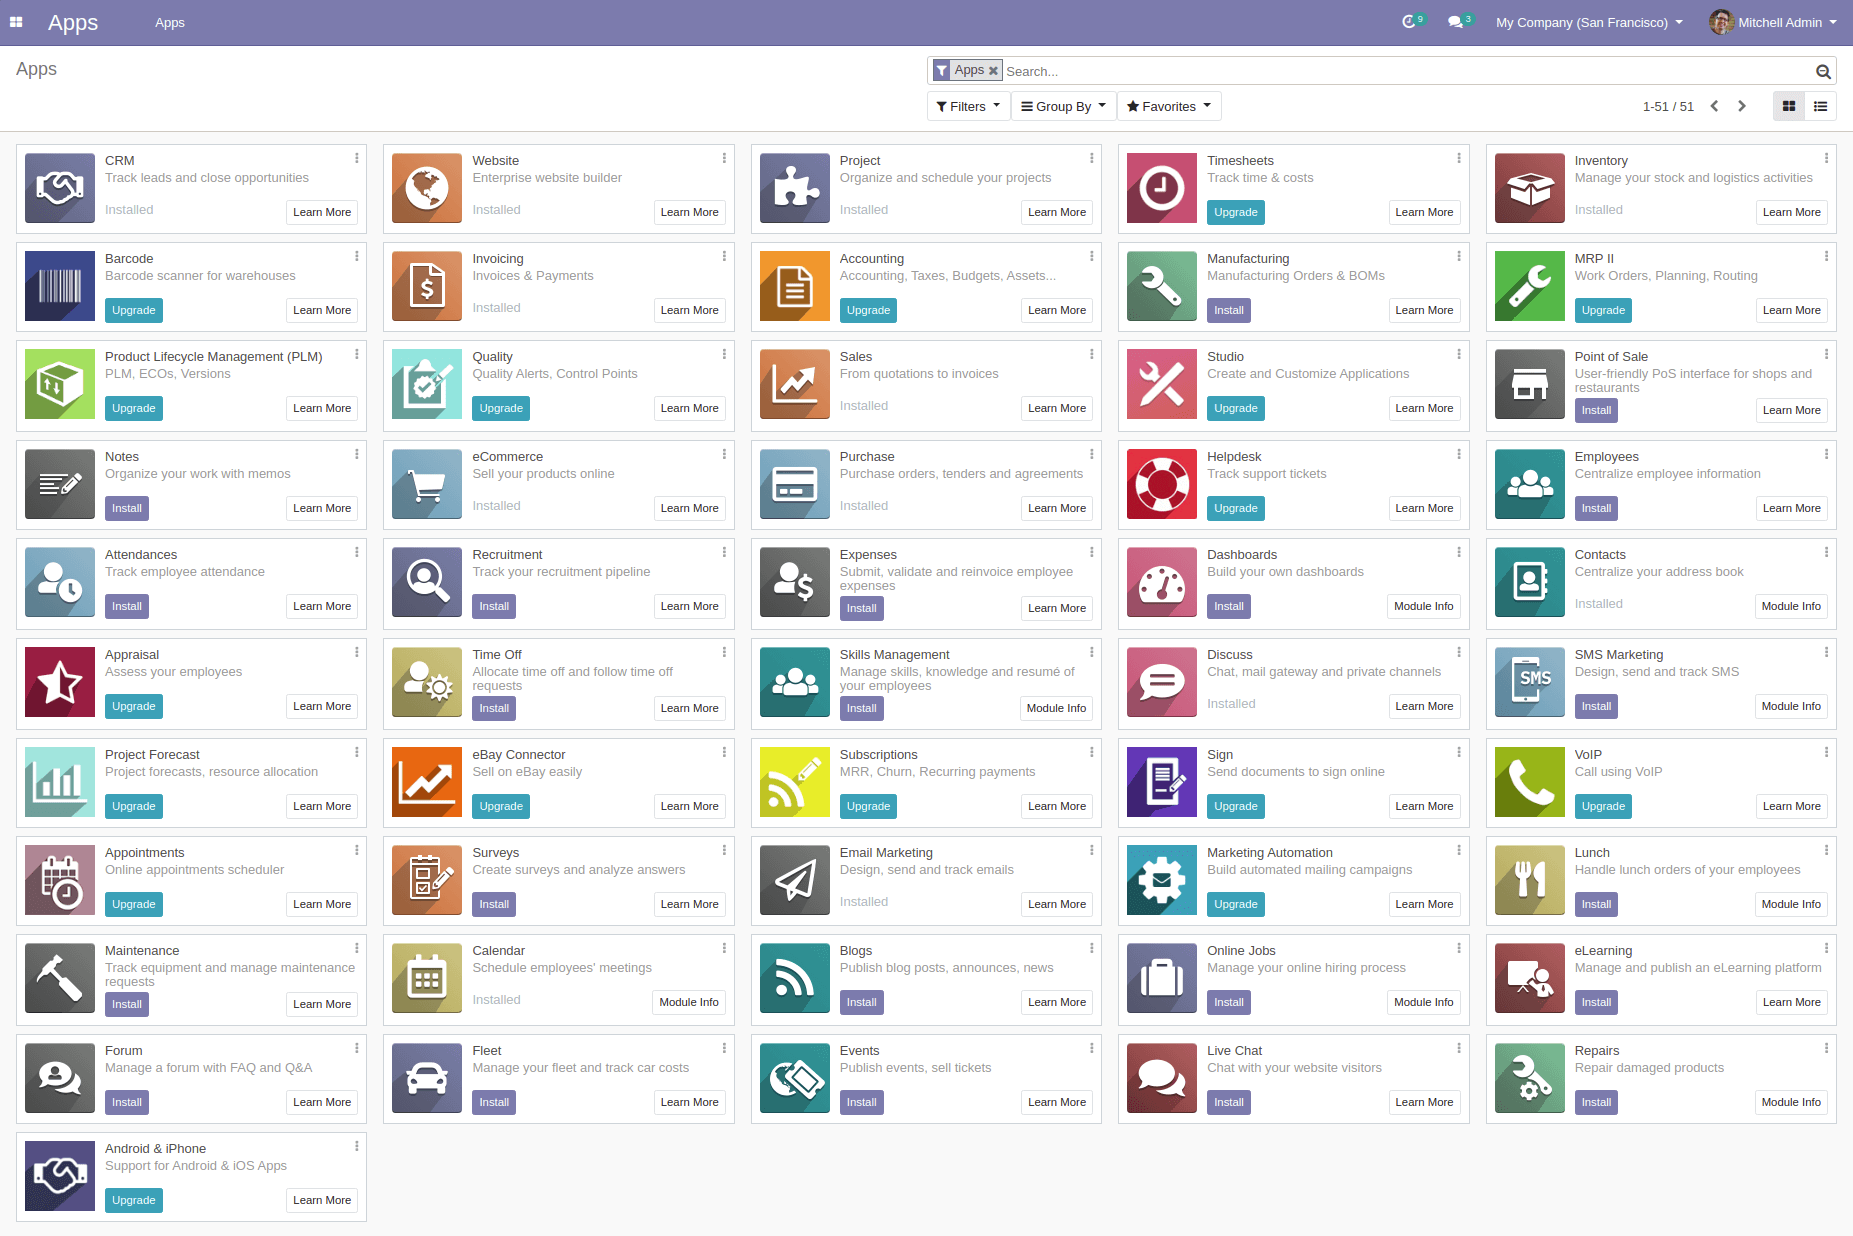Screen dimensions: 1853x1236
Task: Click the Sales chart icon
Action: tap(795, 384)
